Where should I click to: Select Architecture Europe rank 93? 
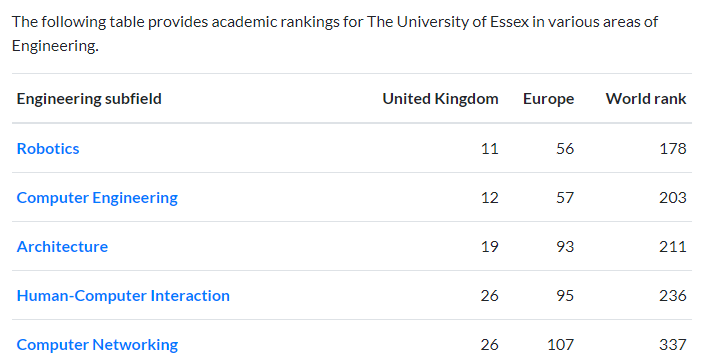click(x=565, y=247)
